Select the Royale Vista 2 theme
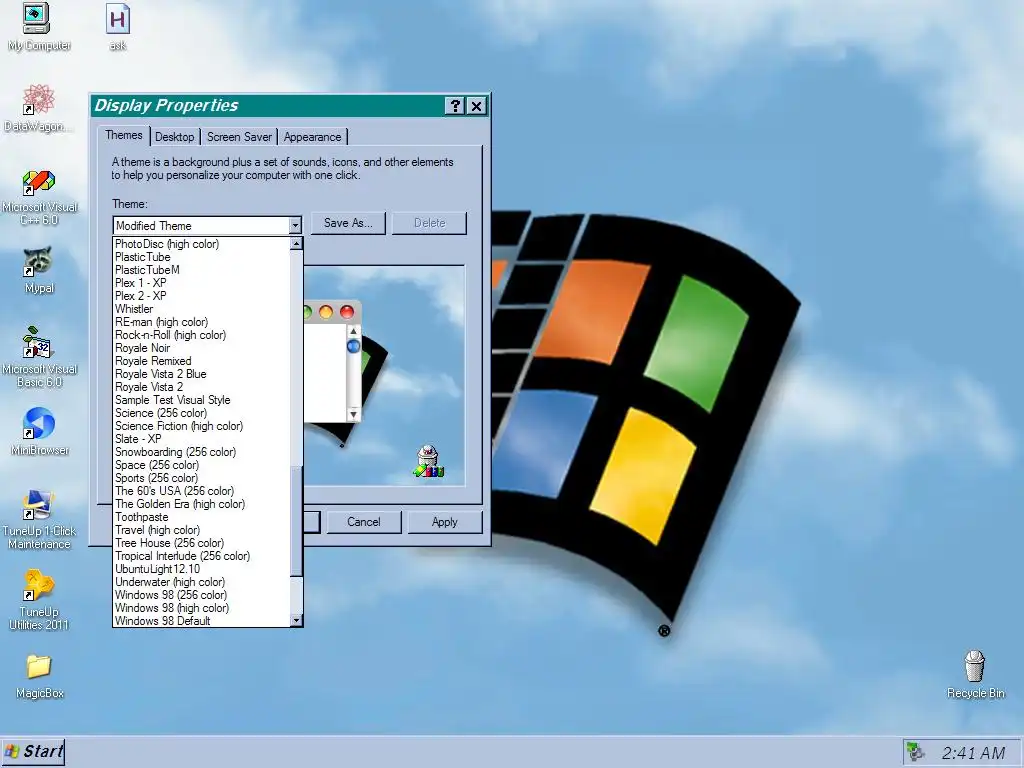The width and height of the screenshot is (1024, 768). click(x=201, y=387)
